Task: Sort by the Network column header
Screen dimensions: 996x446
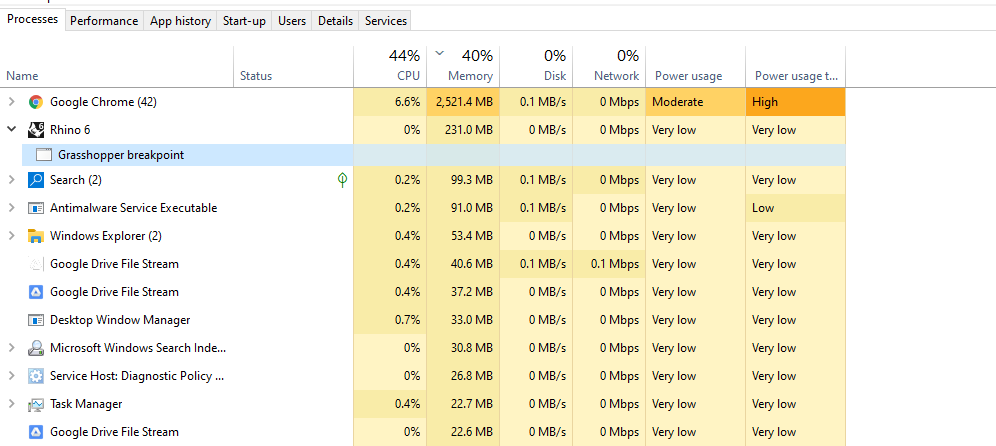Action: click(609, 66)
